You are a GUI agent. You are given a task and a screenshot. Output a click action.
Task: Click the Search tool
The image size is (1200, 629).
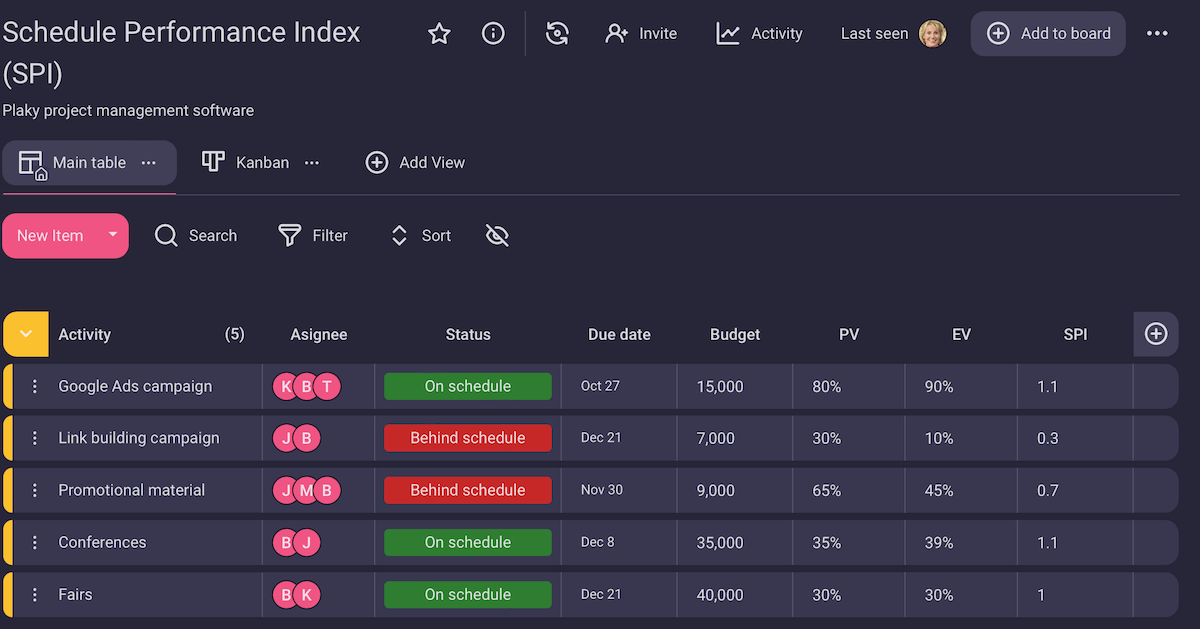pos(196,236)
